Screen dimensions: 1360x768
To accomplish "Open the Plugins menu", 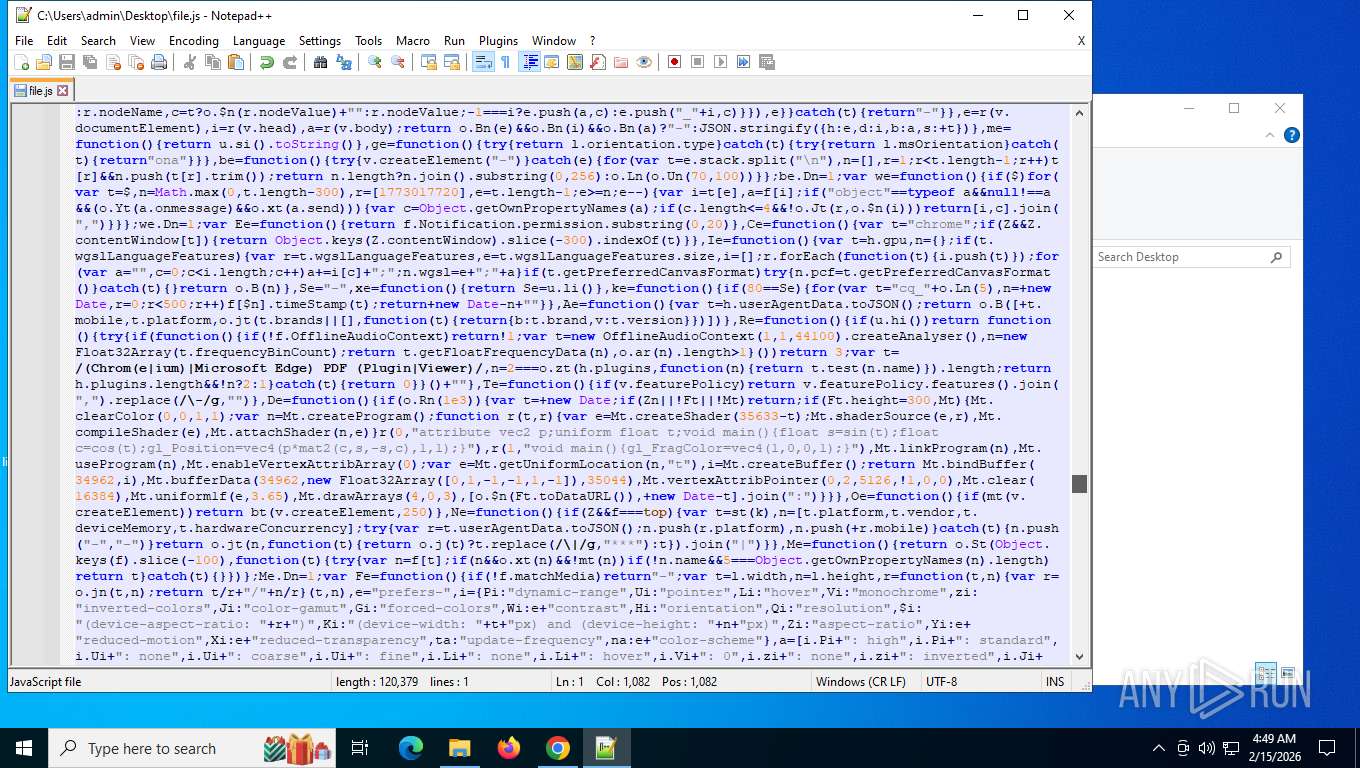I will [498, 41].
